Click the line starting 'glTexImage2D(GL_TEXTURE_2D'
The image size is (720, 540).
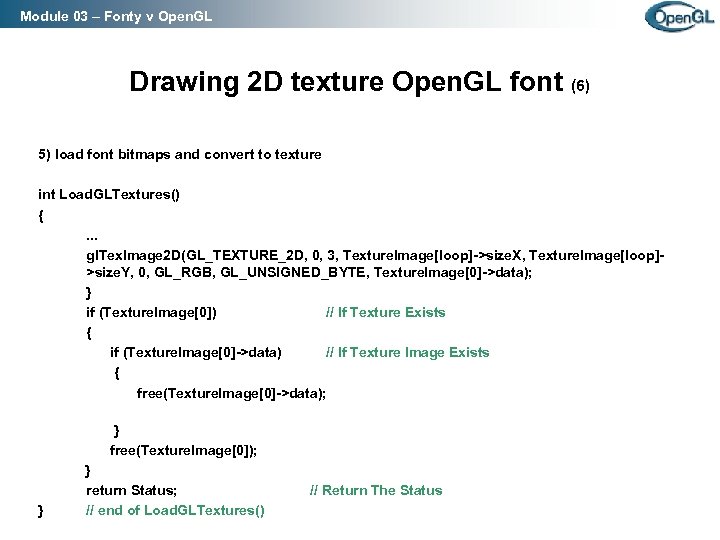pyautogui.click(x=375, y=255)
